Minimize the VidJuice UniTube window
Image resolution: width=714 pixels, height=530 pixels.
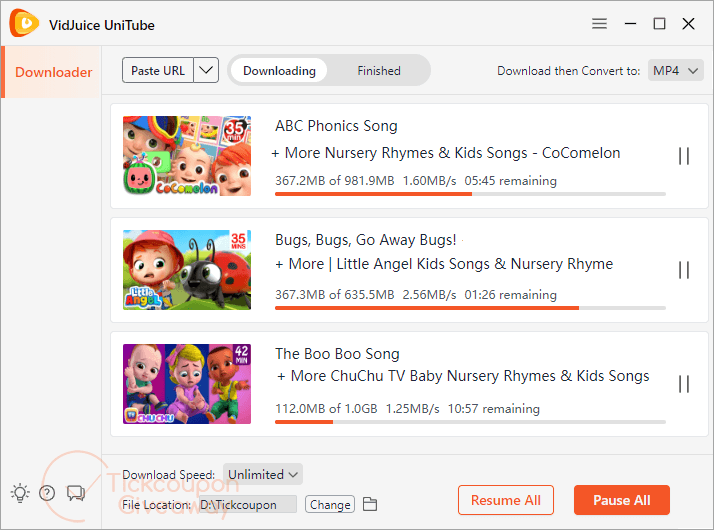click(630, 23)
